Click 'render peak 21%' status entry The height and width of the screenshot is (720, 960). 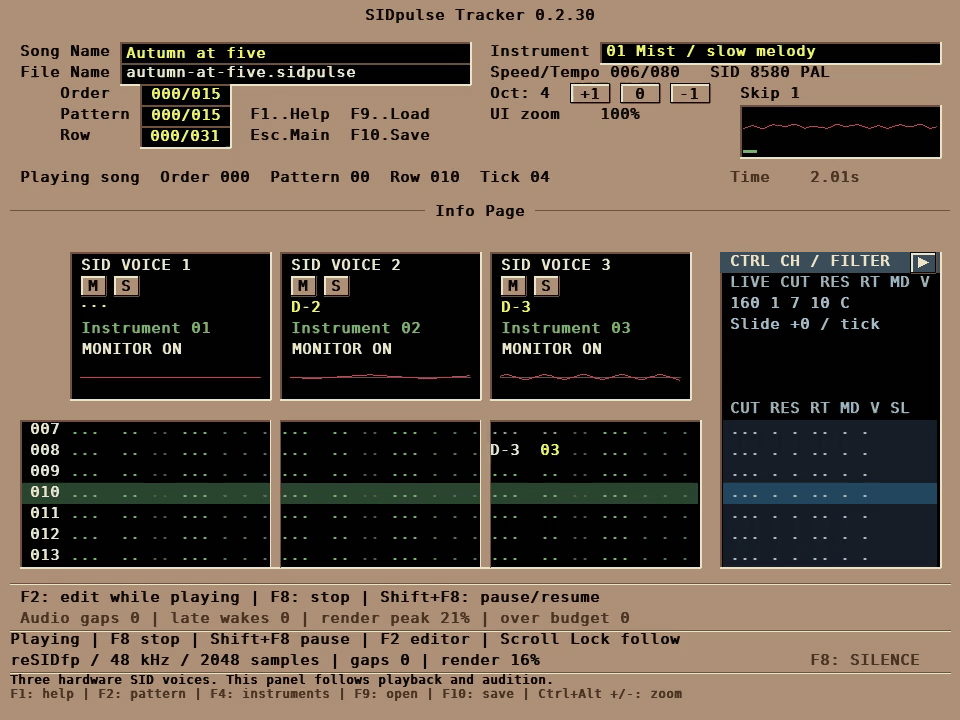[x=395, y=618]
